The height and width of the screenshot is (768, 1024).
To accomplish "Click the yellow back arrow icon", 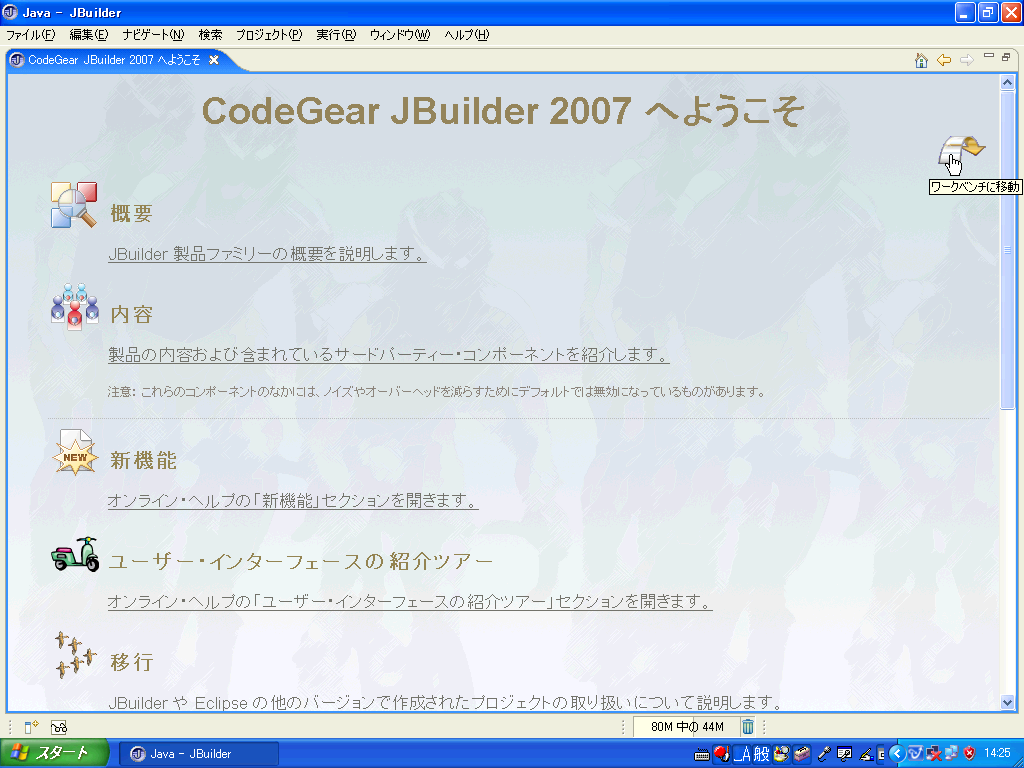I will point(943,60).
